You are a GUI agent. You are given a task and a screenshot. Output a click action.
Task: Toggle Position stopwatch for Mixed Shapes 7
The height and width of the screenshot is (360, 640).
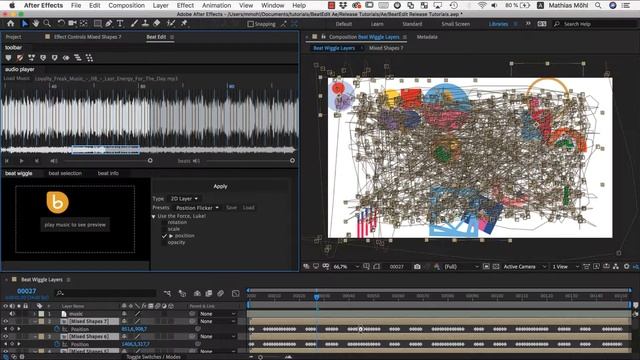57,329
